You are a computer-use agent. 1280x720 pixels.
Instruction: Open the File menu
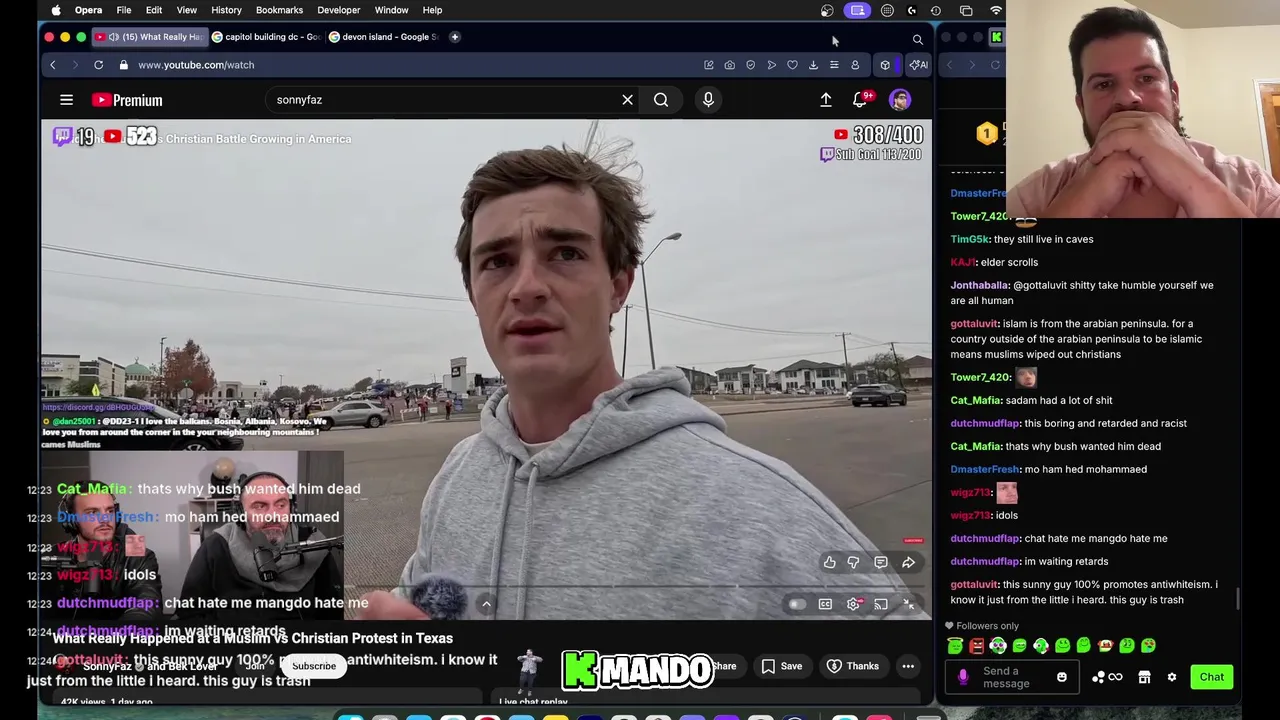click(x=123, y=10)
